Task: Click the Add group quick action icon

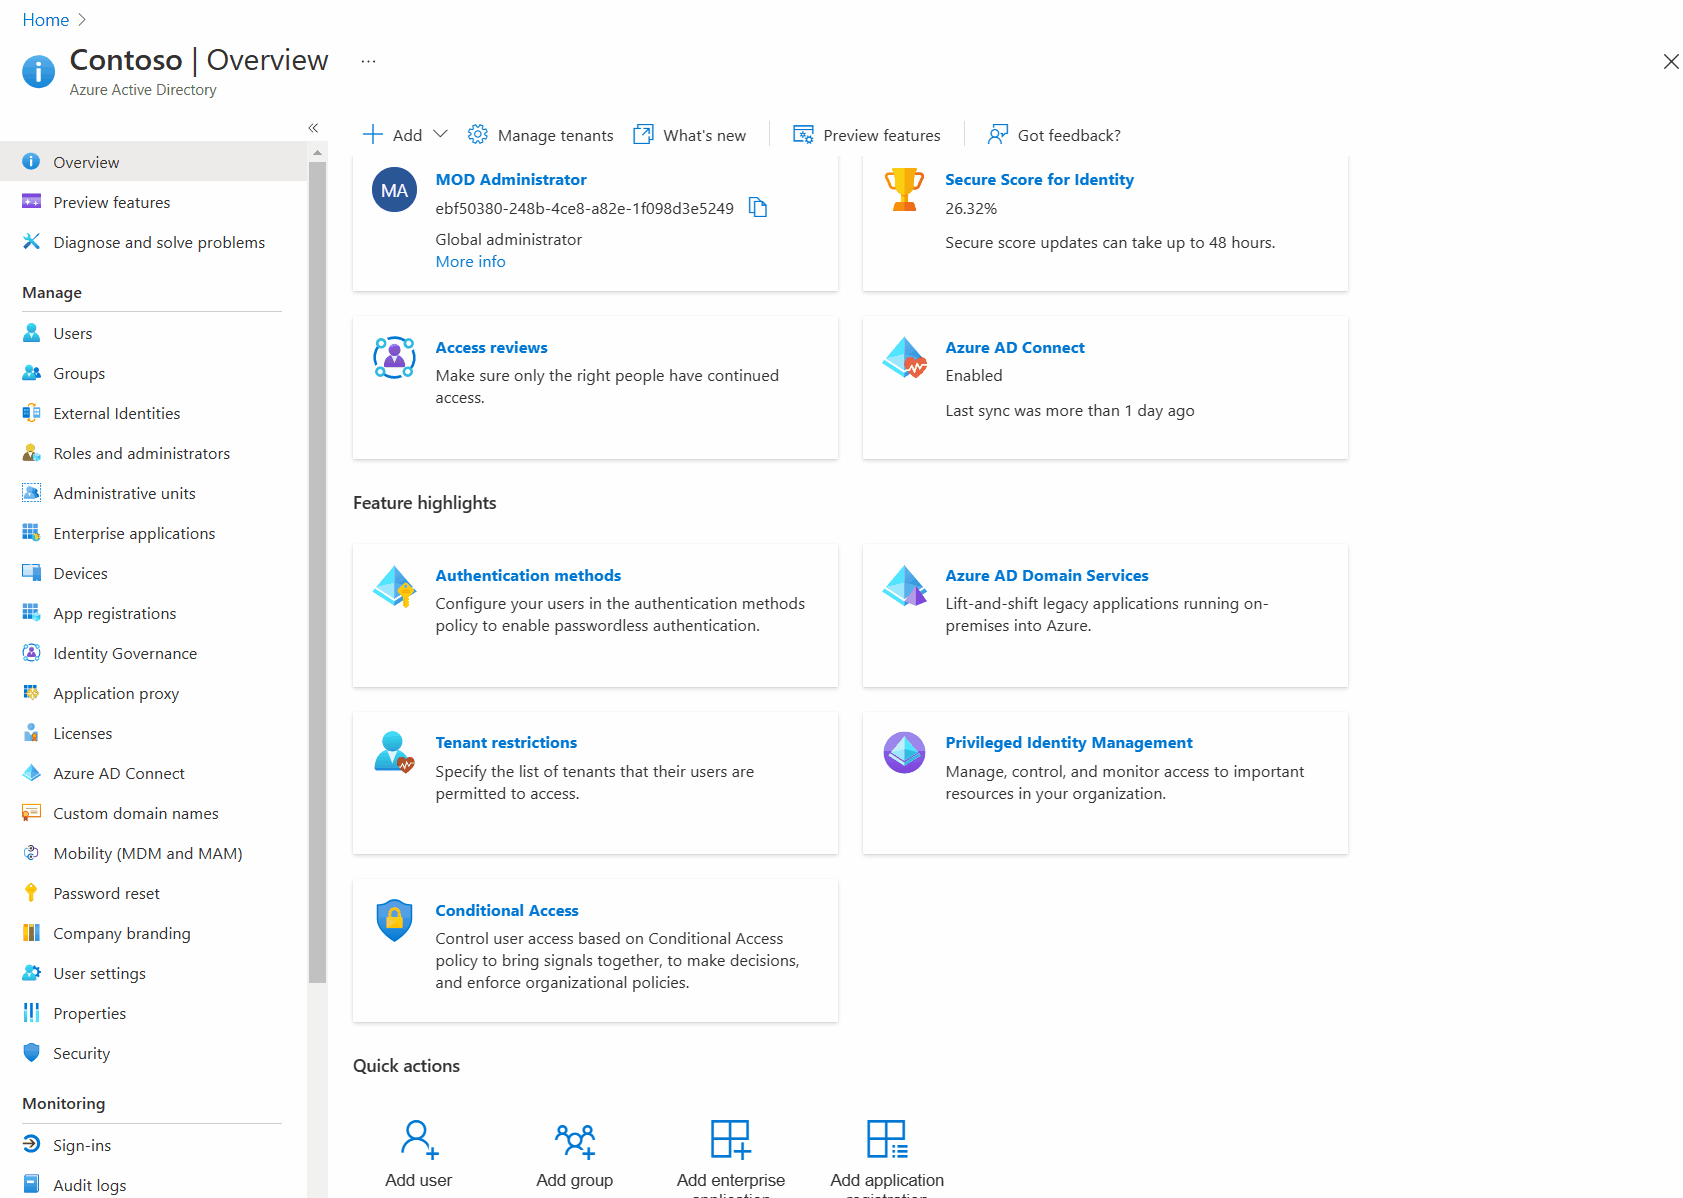Action: click(575, 1139)
